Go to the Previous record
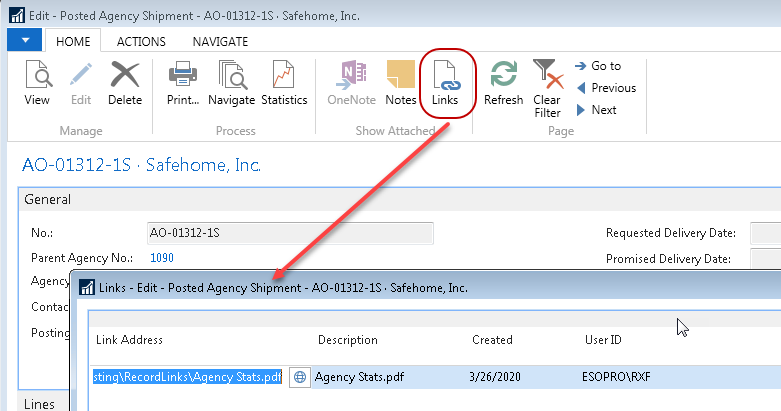 605,88
